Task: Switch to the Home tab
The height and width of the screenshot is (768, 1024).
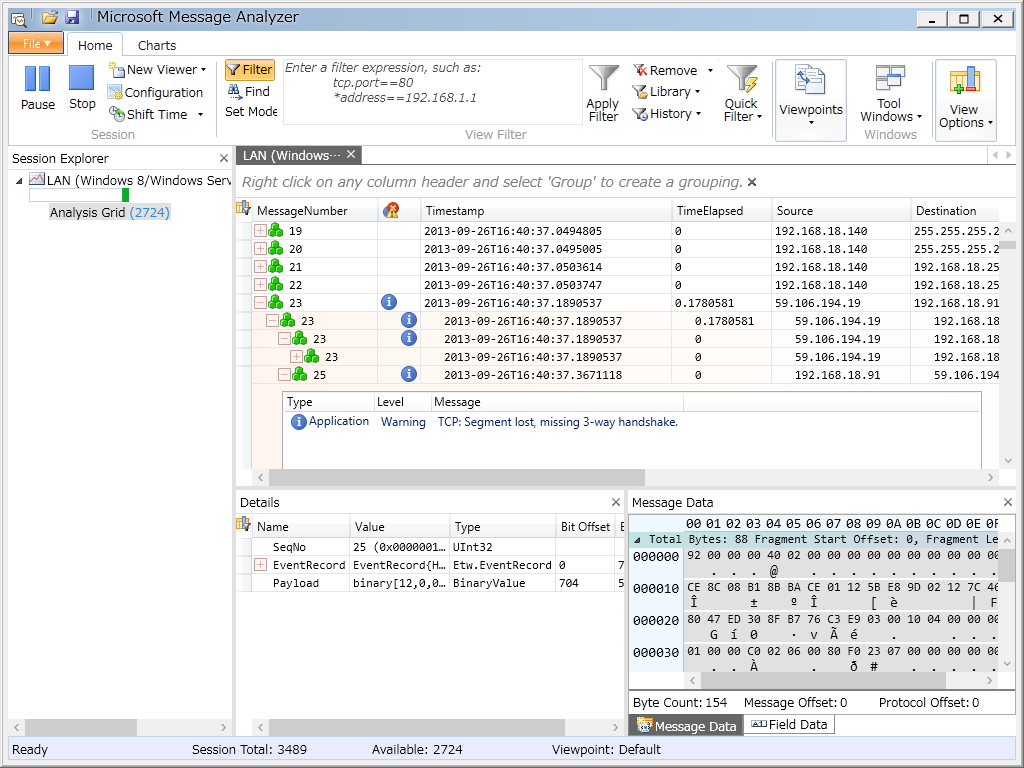Action: pos(95,45)
